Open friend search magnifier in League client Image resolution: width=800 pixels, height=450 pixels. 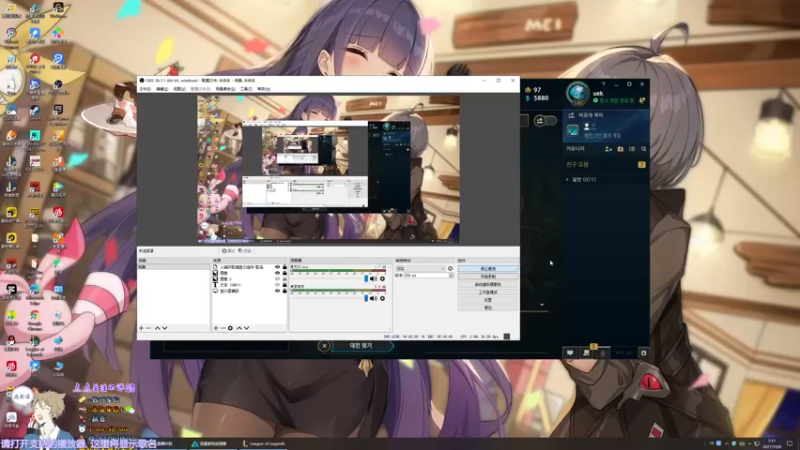tap(643, 149)
